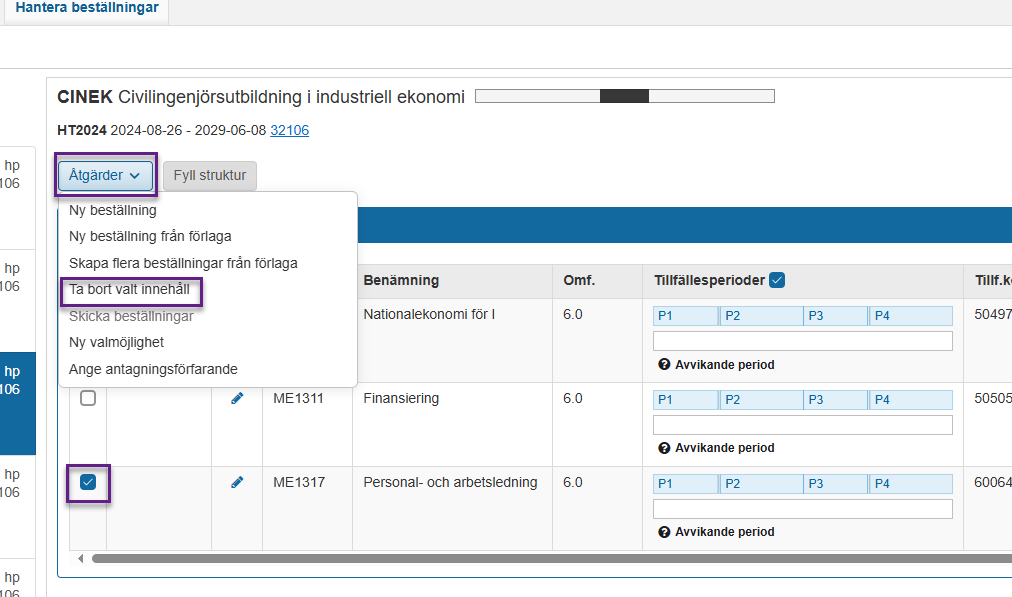Click help icon for Personal- och arbetsledning period

(664, 532)
